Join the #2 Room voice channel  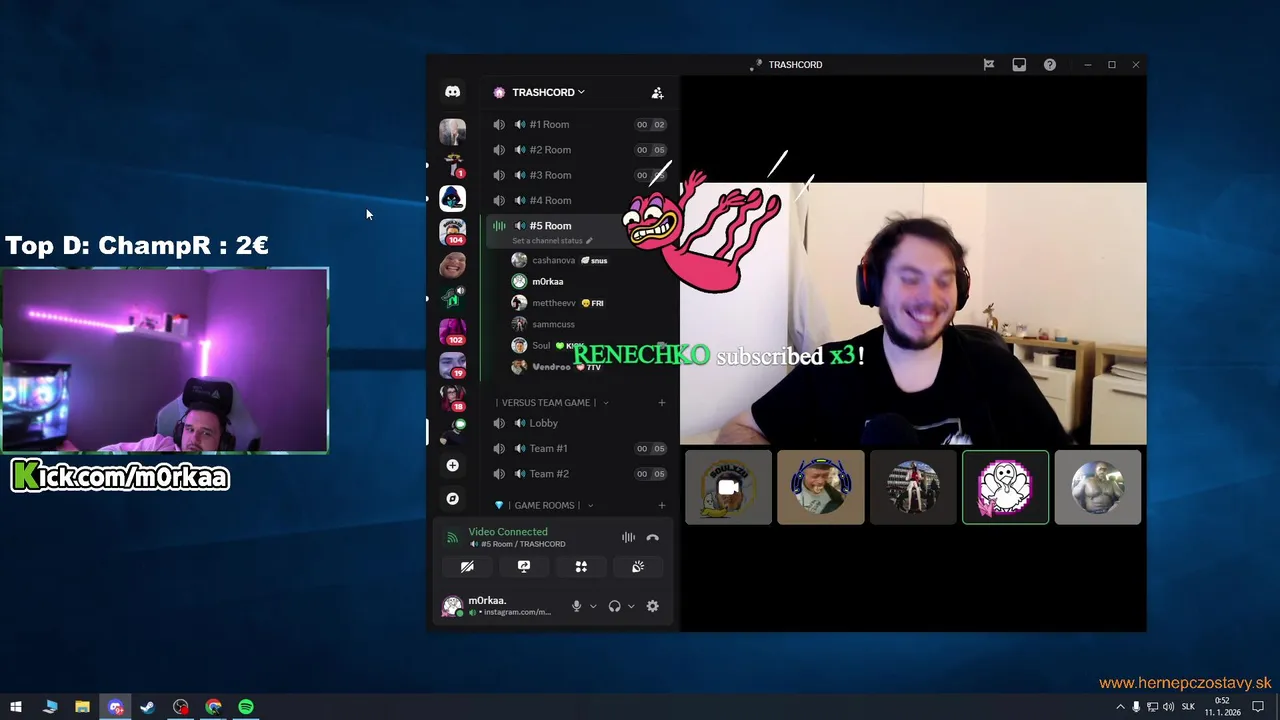[x=579, y=150]
